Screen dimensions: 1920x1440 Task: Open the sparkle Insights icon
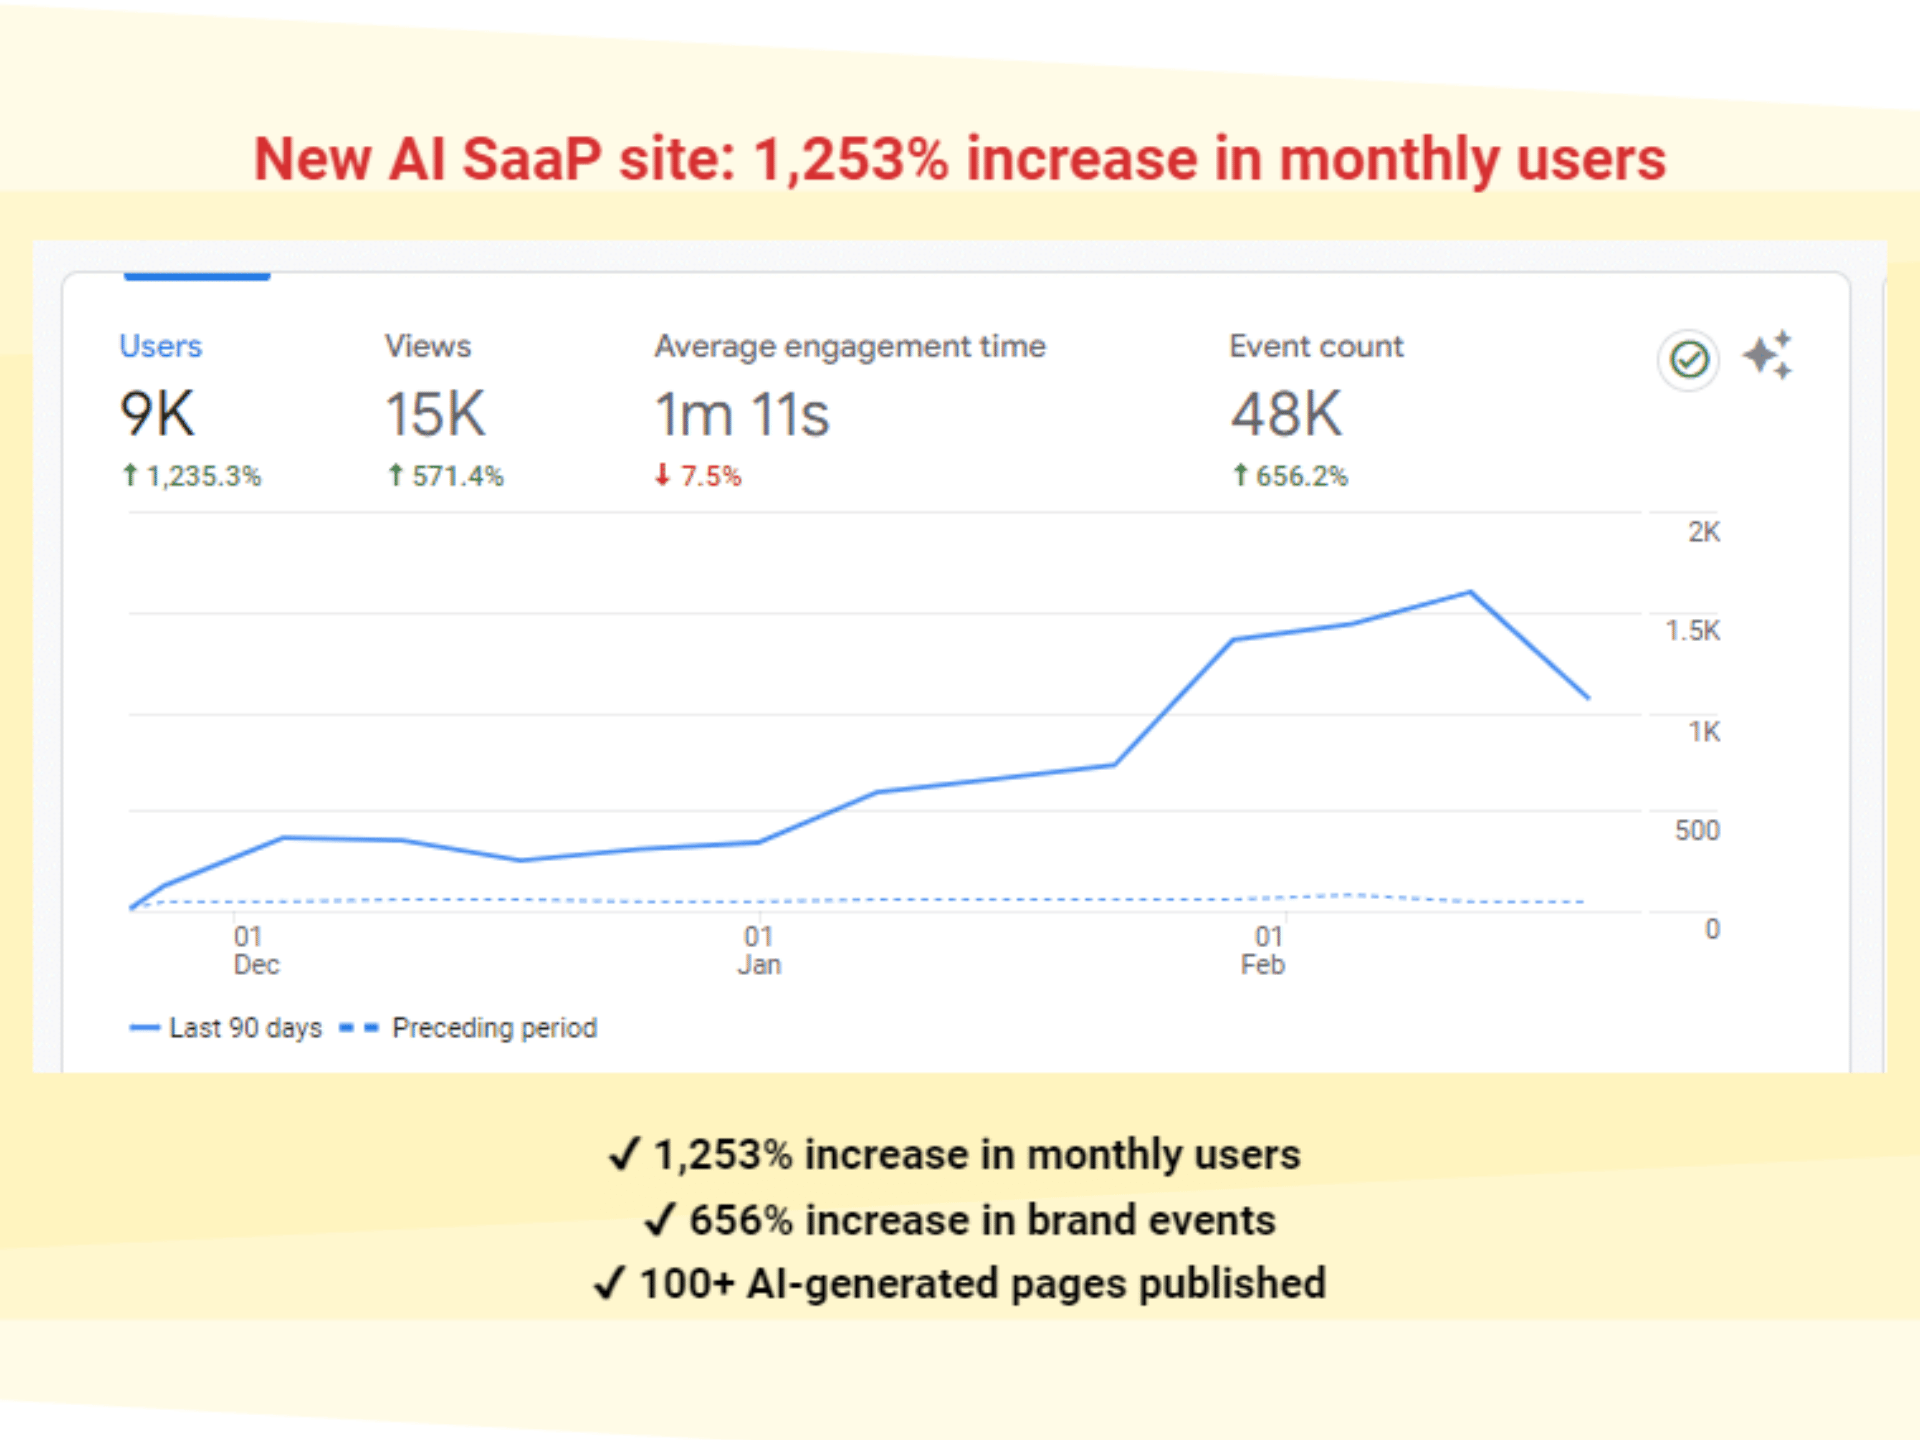pyautogui.click(x=1768, y=355)
